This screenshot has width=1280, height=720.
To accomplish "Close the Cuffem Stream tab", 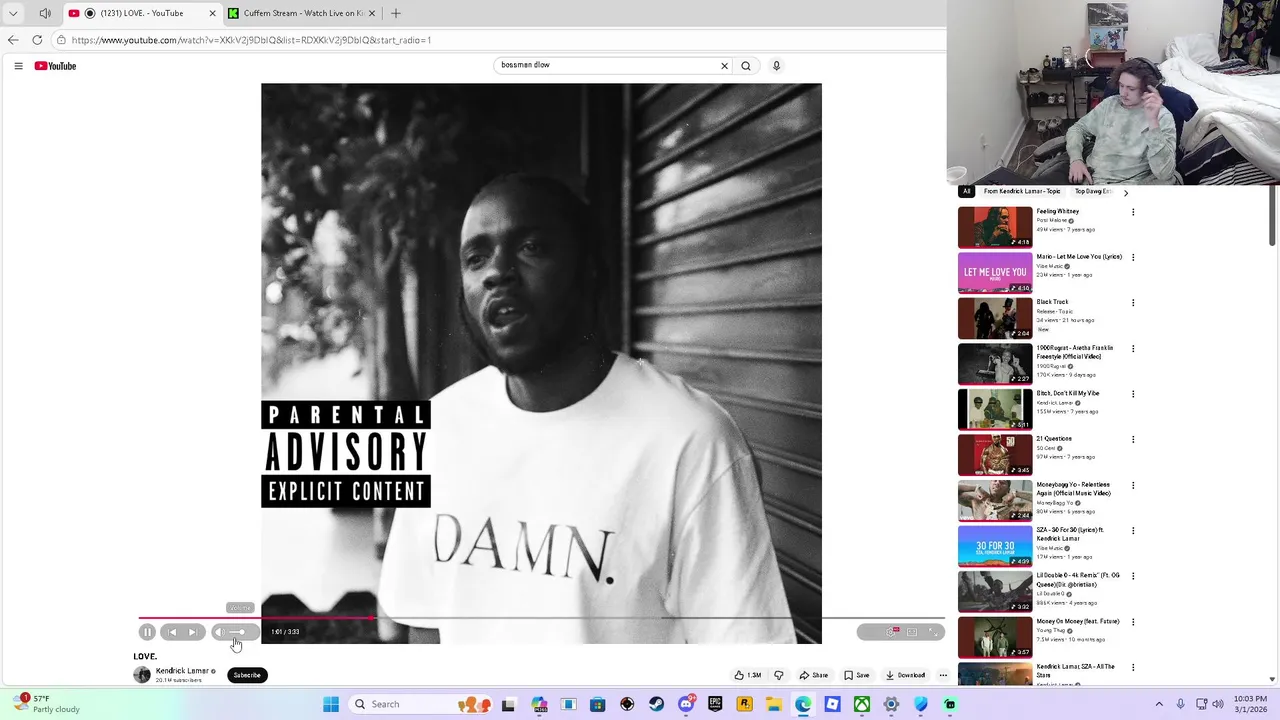I will (x=372, y=13).
